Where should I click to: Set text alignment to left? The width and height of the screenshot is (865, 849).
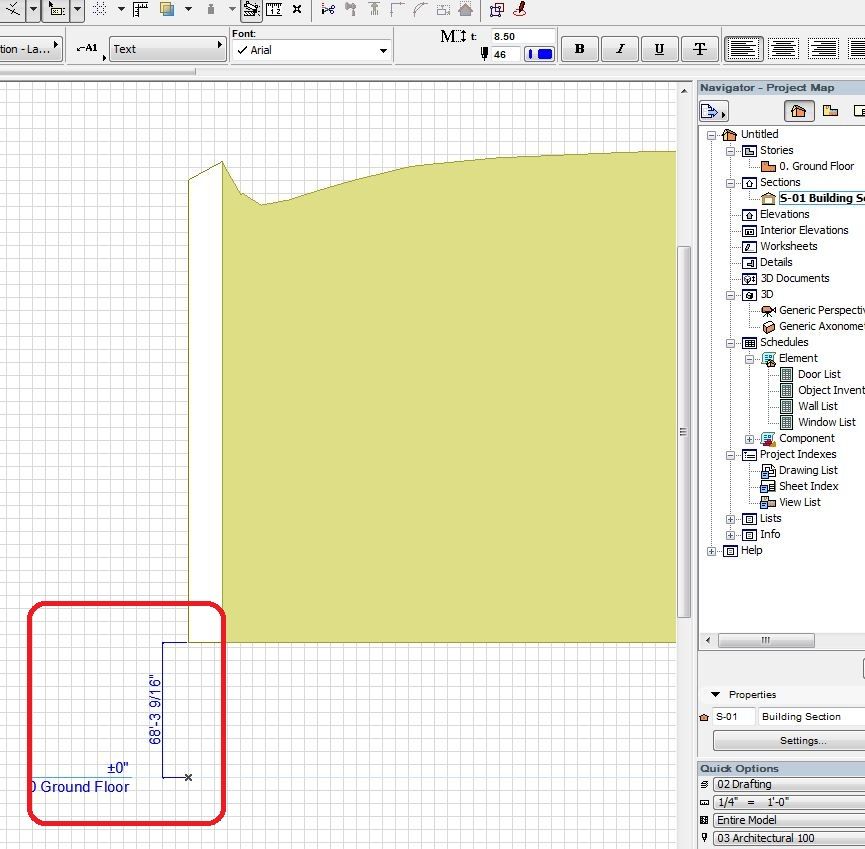pos(743,49)
